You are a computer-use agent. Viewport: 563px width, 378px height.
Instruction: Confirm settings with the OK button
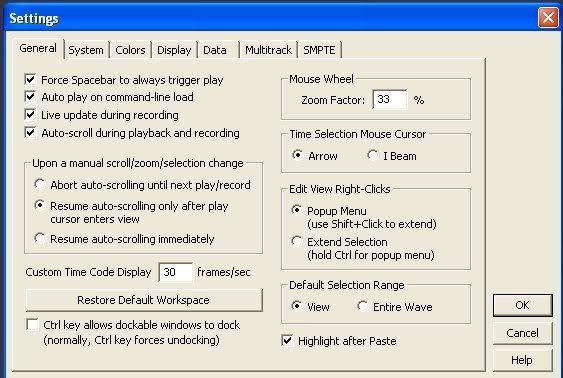click(x=522, y=305)
